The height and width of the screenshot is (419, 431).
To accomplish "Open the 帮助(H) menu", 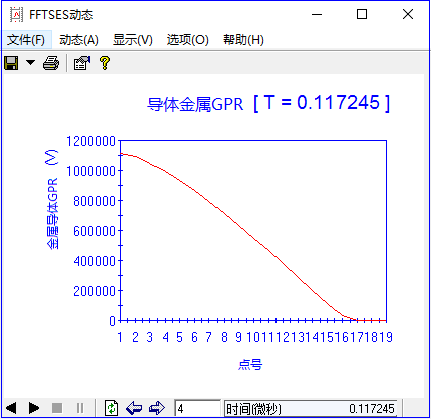I will point(243,40).
